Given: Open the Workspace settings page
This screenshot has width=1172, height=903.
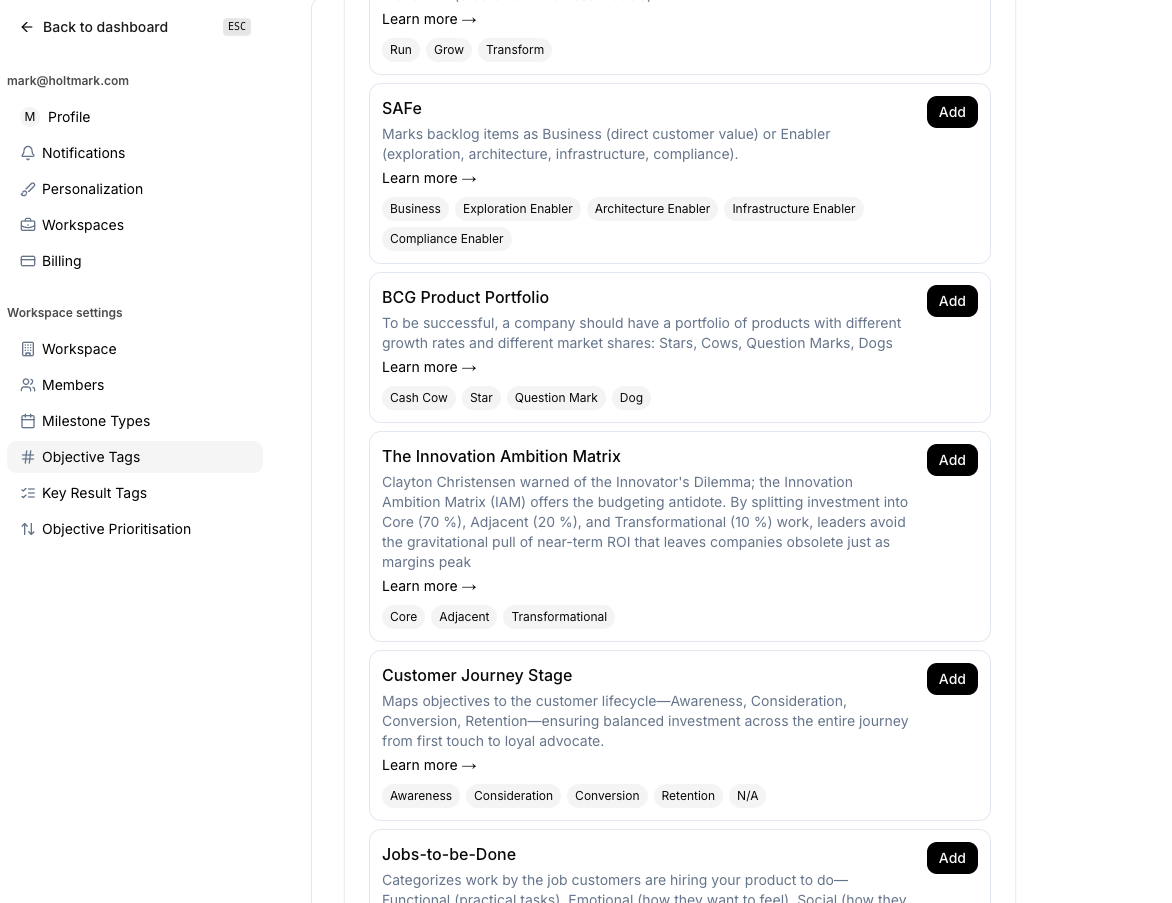Looking at the screenshot, I should (79, 349).
